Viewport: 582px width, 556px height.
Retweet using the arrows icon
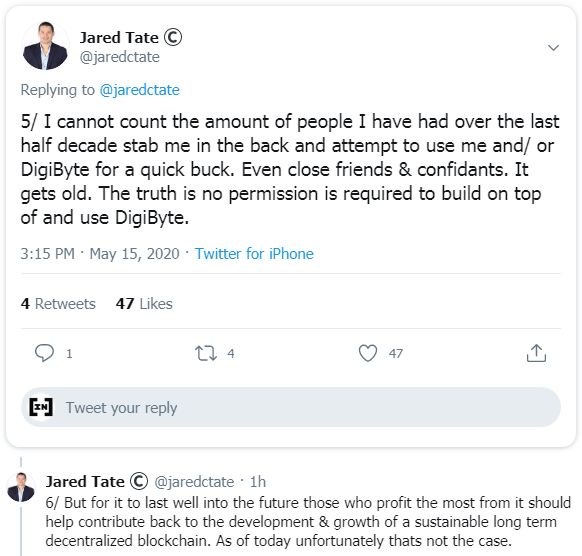pos(206,353)
